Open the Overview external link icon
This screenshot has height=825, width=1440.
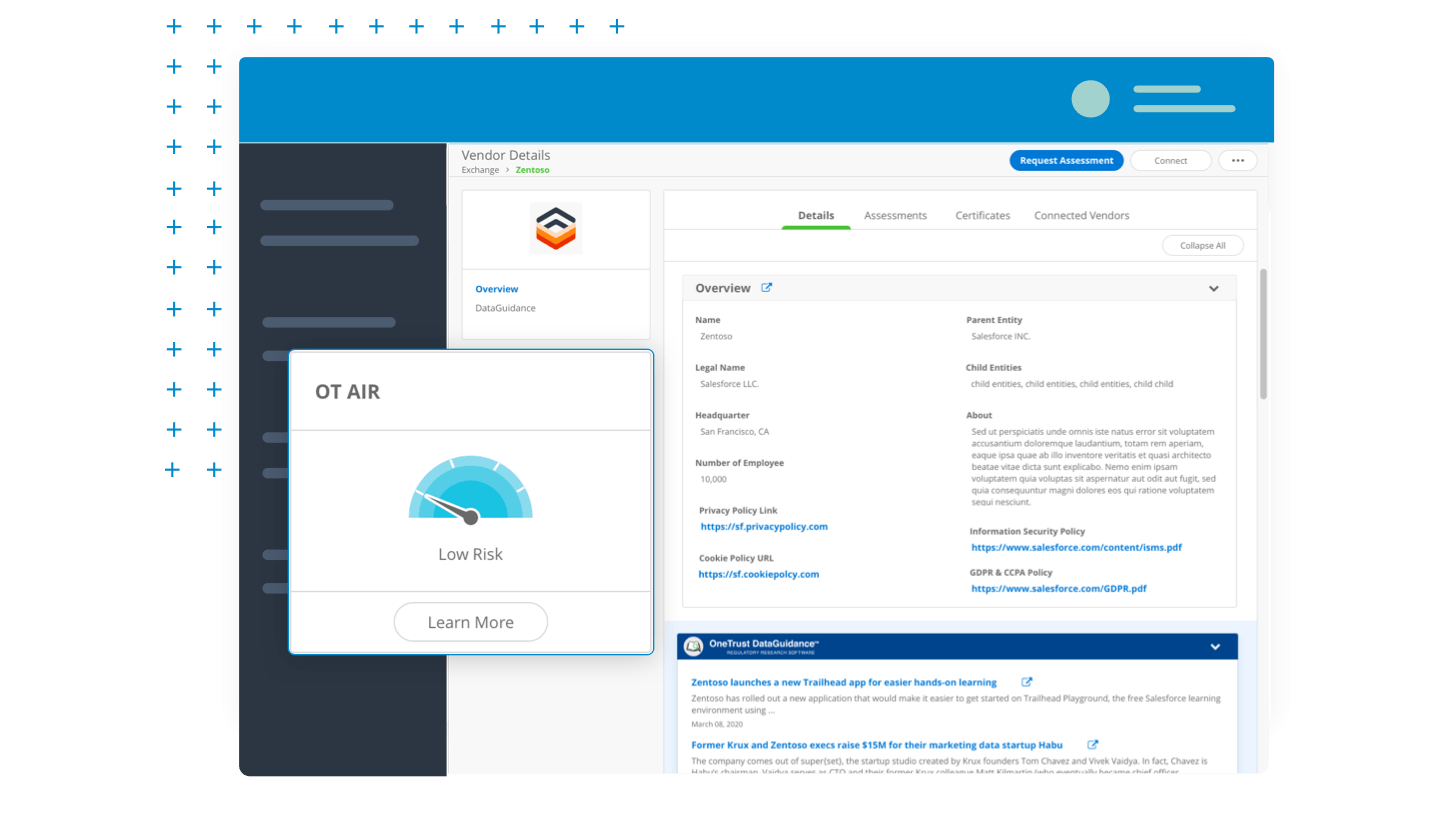(767, 288)
